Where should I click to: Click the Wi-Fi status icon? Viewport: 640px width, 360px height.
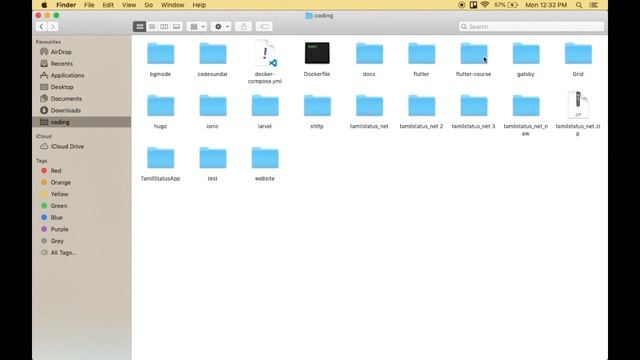[x=485, y=5]
